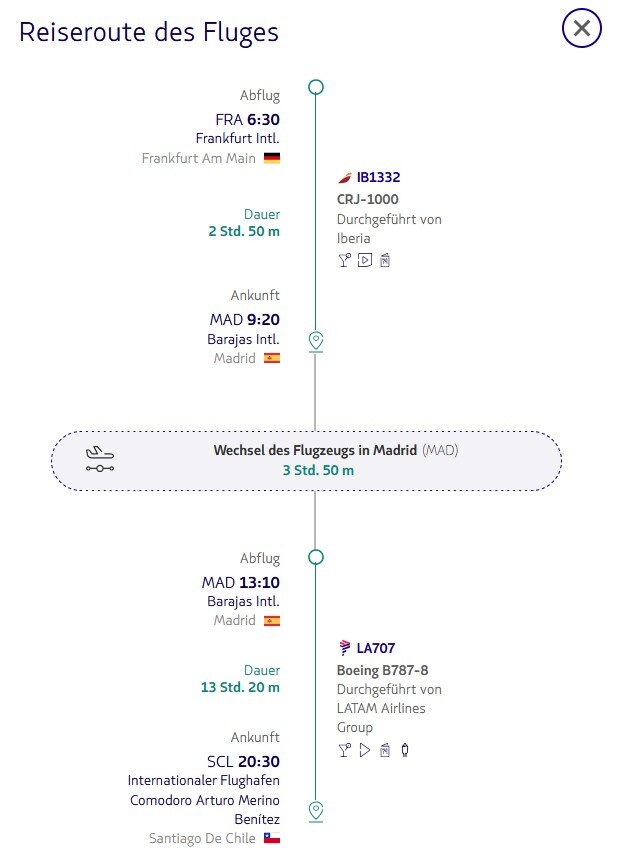Image resolution: width=618 pixels, height=859 pixels.
Task: Click the magazine icon under Iberia
Action: [x=385, y=260]
